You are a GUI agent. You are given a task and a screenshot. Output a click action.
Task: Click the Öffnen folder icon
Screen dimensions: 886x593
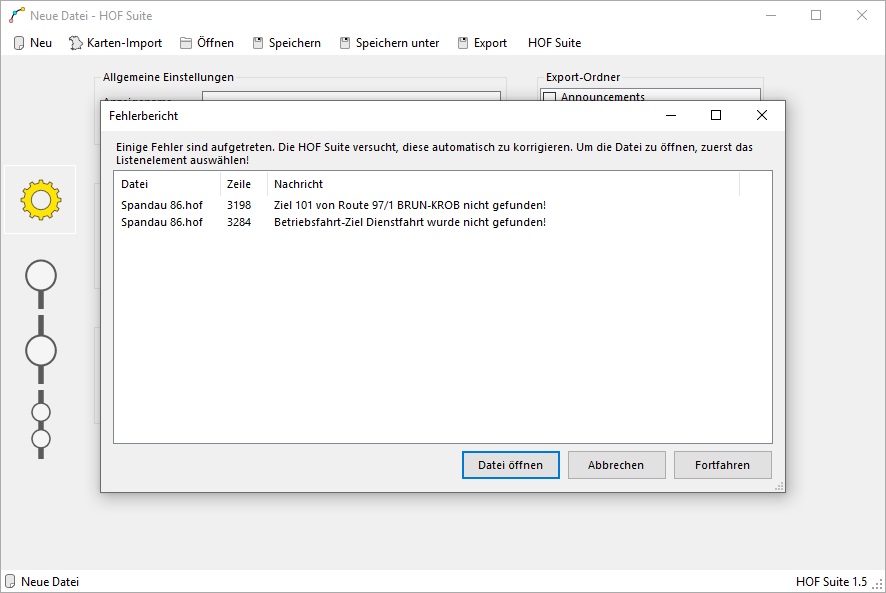[185, 43]
